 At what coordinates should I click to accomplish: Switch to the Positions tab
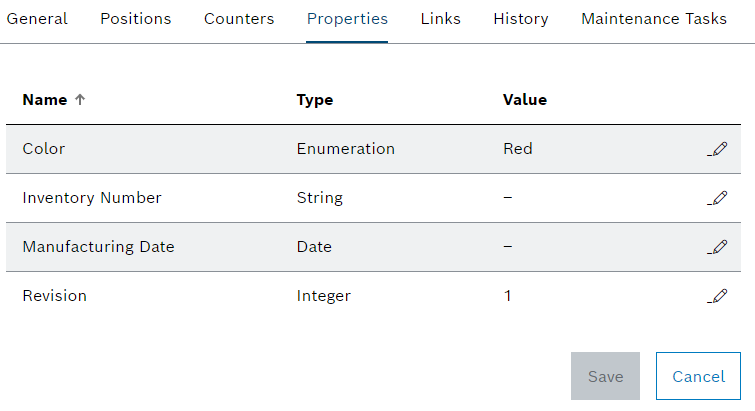[136, 19]
